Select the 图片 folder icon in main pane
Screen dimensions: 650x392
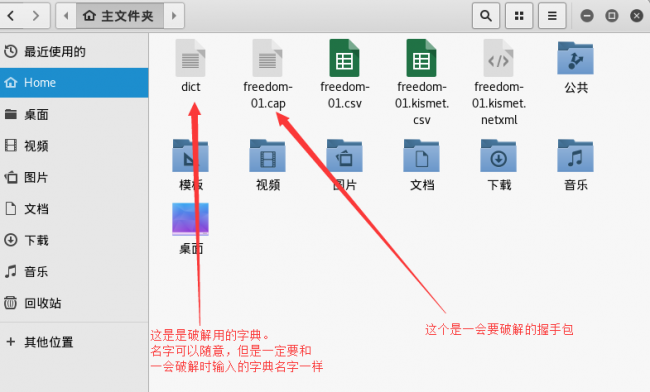tap(344, 155)
